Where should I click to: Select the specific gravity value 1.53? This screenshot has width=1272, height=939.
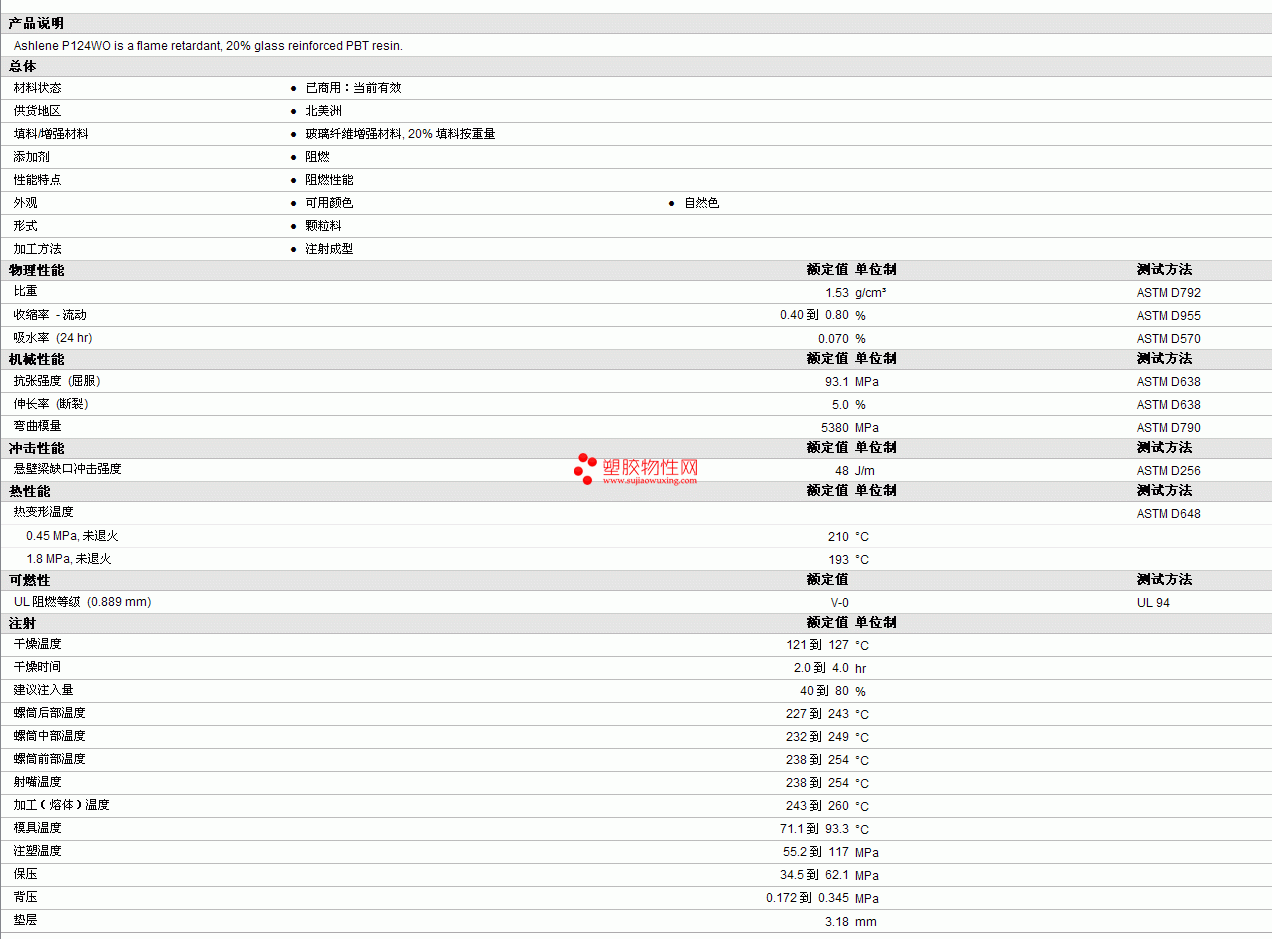point(837,293)
